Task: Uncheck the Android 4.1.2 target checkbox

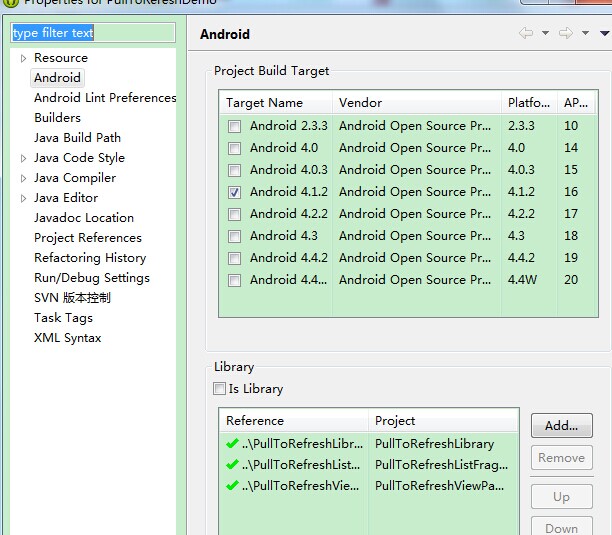Action: coord(235,192)
